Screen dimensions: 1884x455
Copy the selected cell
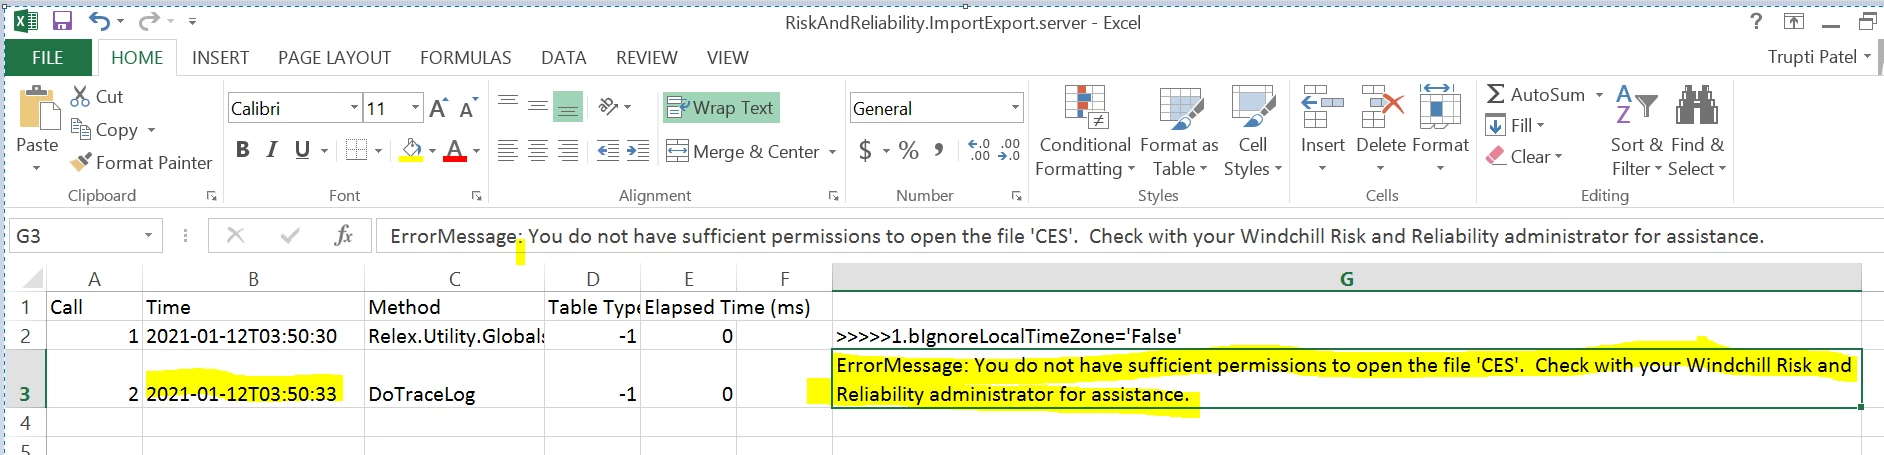pyautogui.click(x=105, y=129)
